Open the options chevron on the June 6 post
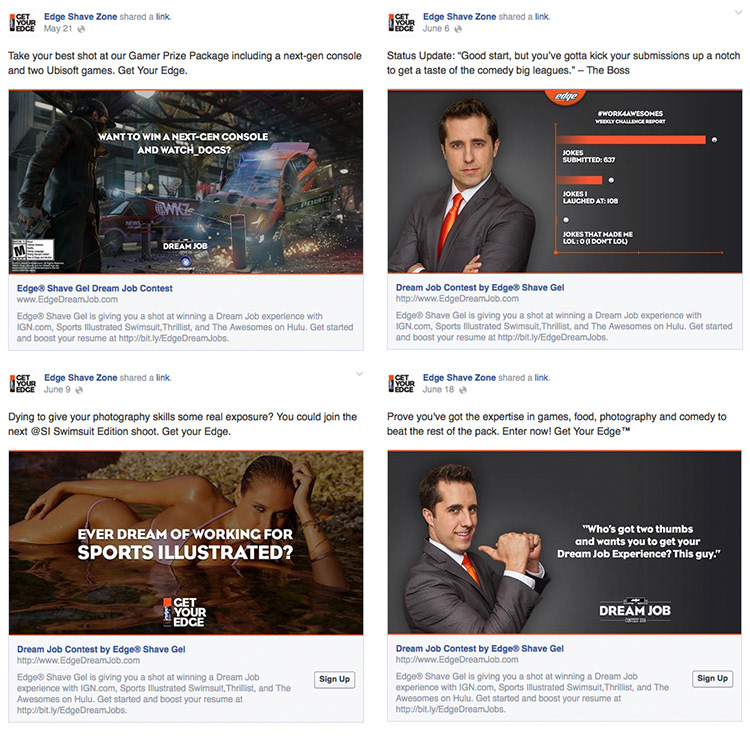 (739, 13)
